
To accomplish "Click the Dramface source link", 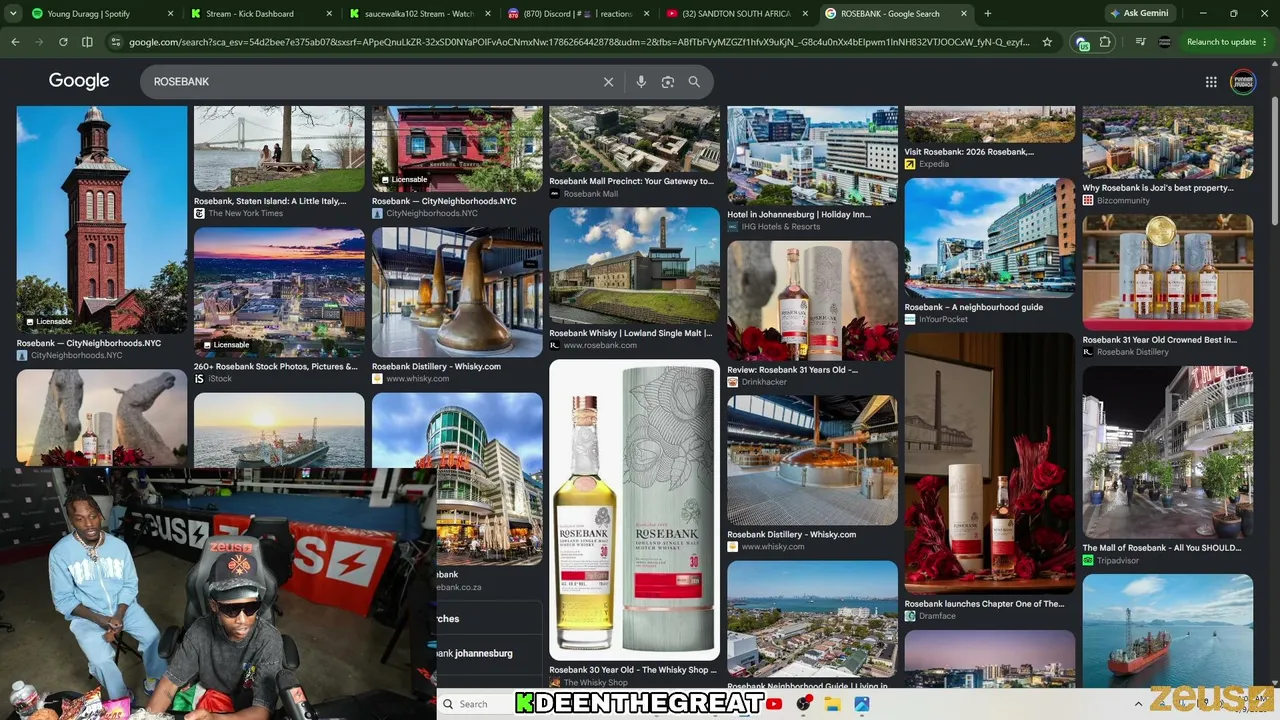I will coord(937,616).
